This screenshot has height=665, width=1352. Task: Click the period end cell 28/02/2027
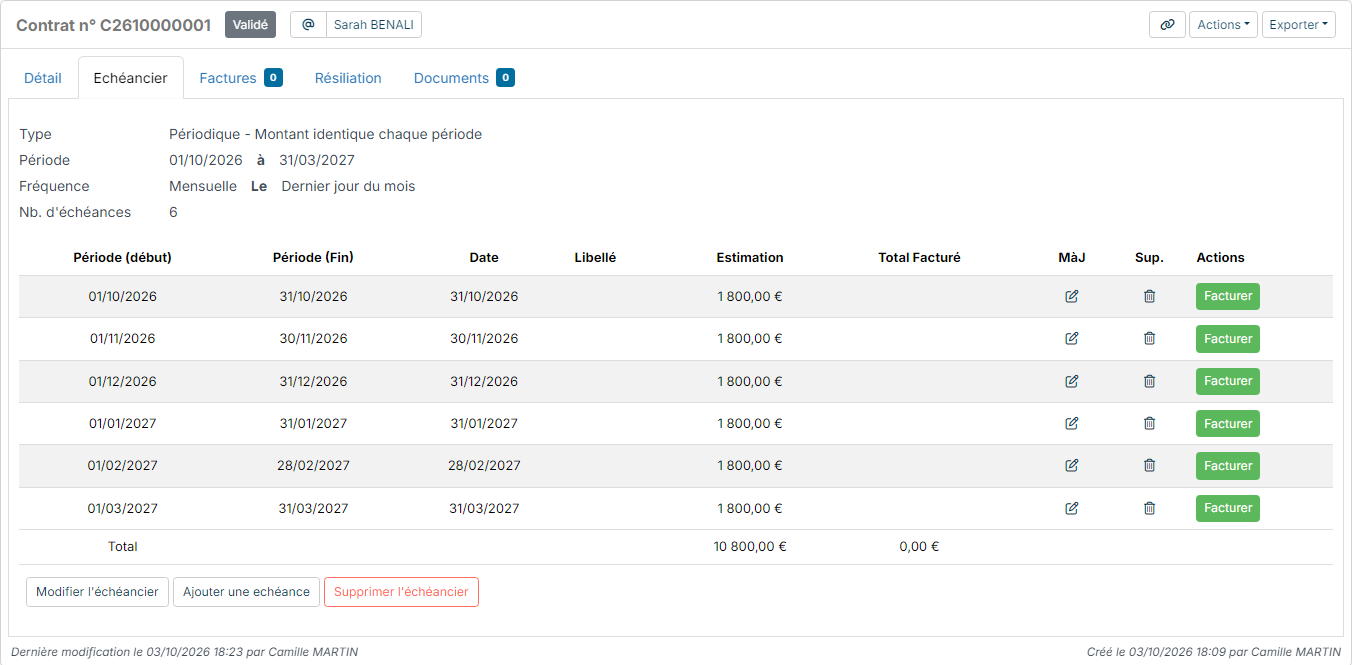[313, 466]
